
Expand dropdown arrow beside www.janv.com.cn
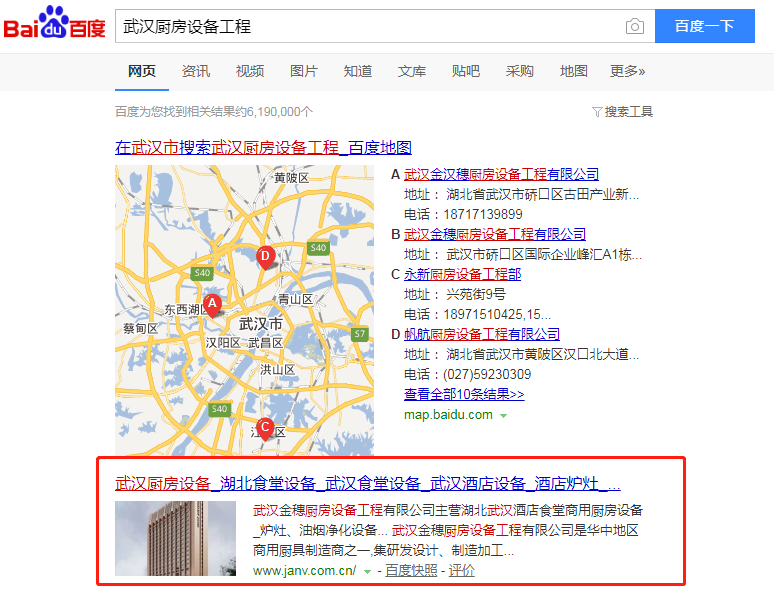(x=367, y=572)
